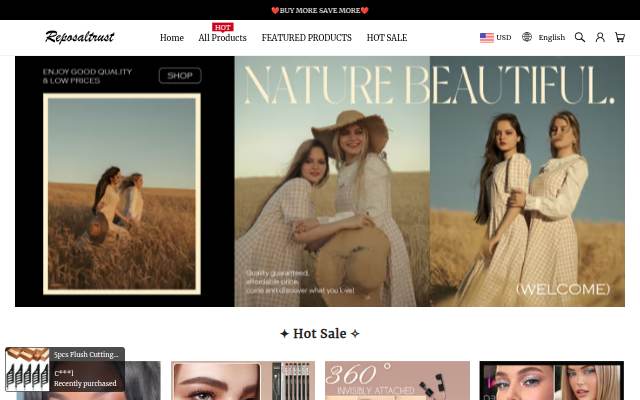Screen dimensions: 640x400
Task: Open the eyebrow pencil product card
Action: click(x=243, y=380)
